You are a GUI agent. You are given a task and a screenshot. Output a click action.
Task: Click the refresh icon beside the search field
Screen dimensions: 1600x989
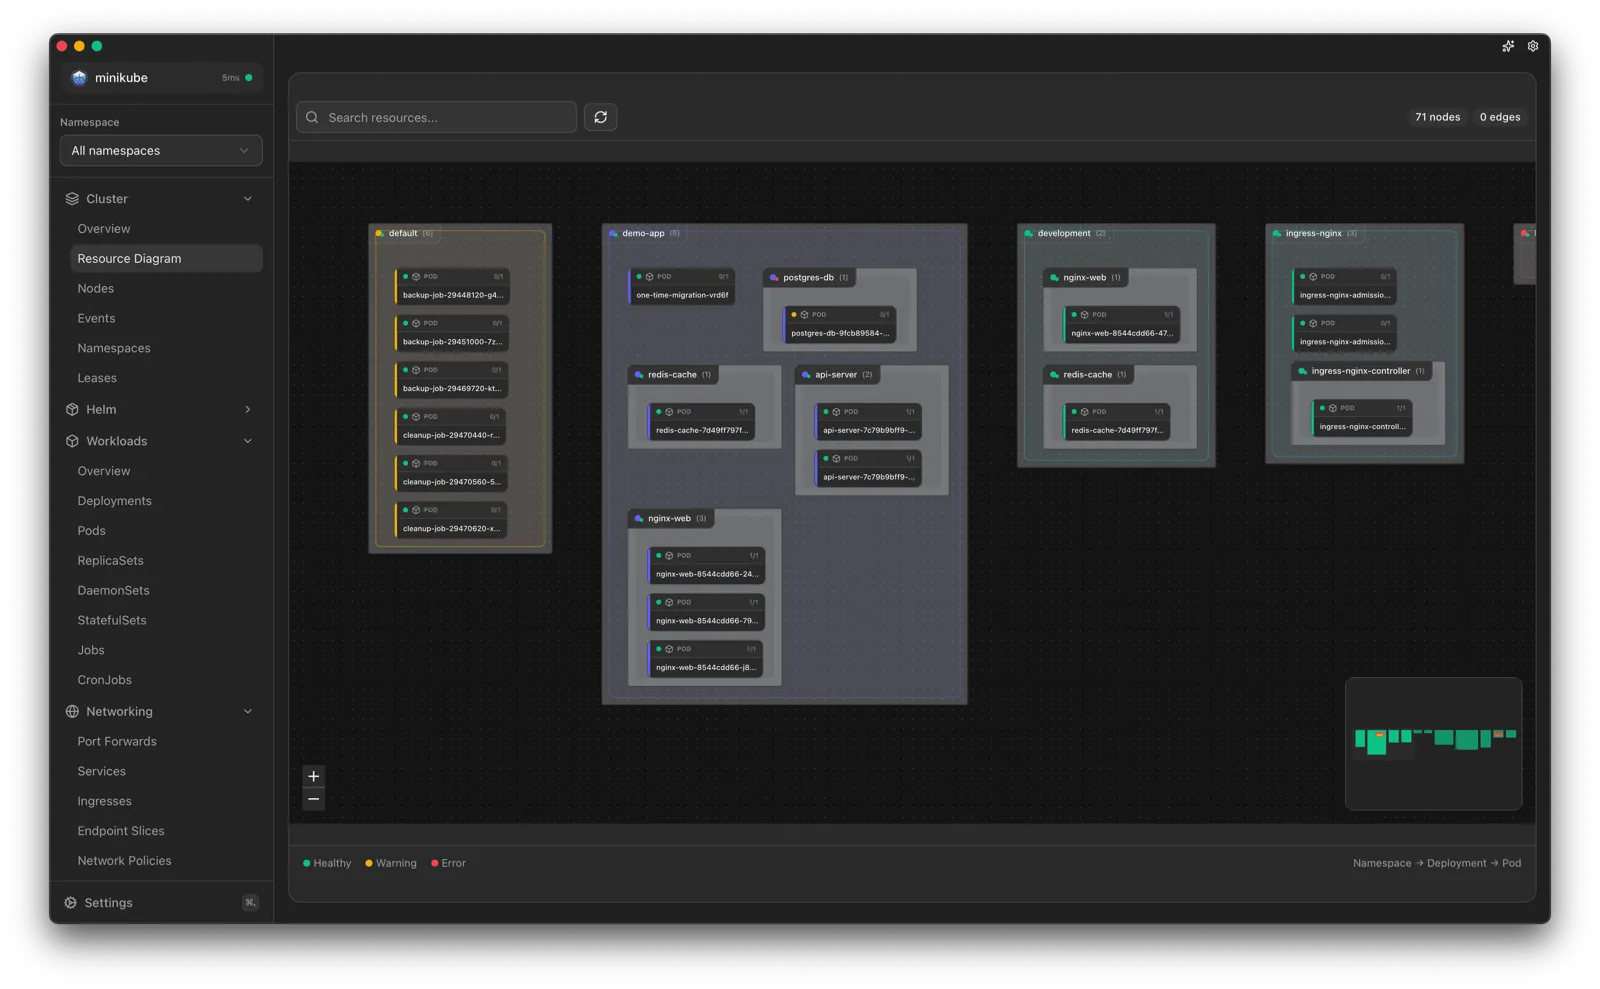600,117
